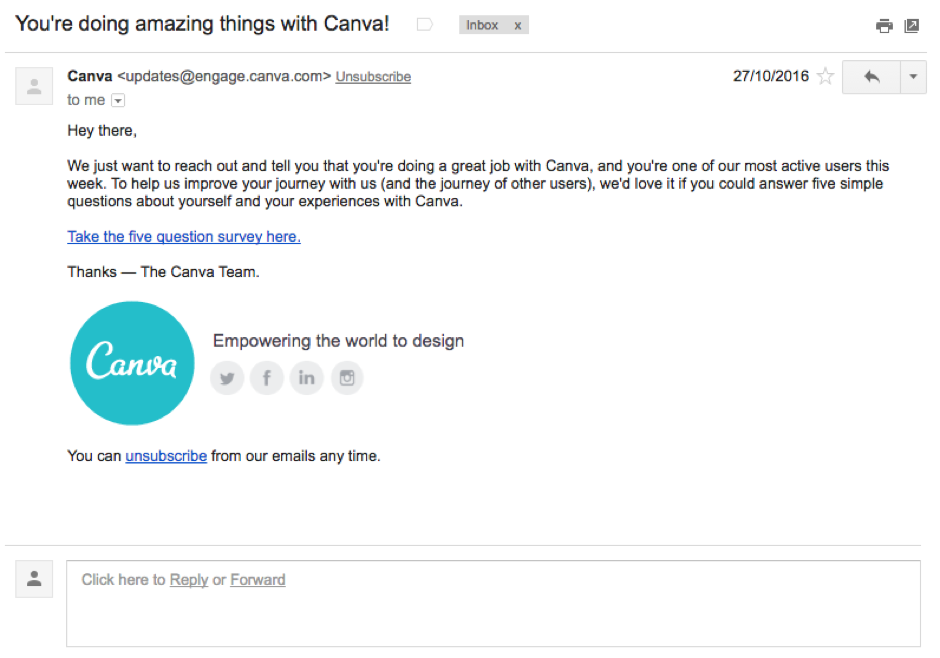Remove the Inbox label with x
The image size is (940, 658).
coord(517,26)
